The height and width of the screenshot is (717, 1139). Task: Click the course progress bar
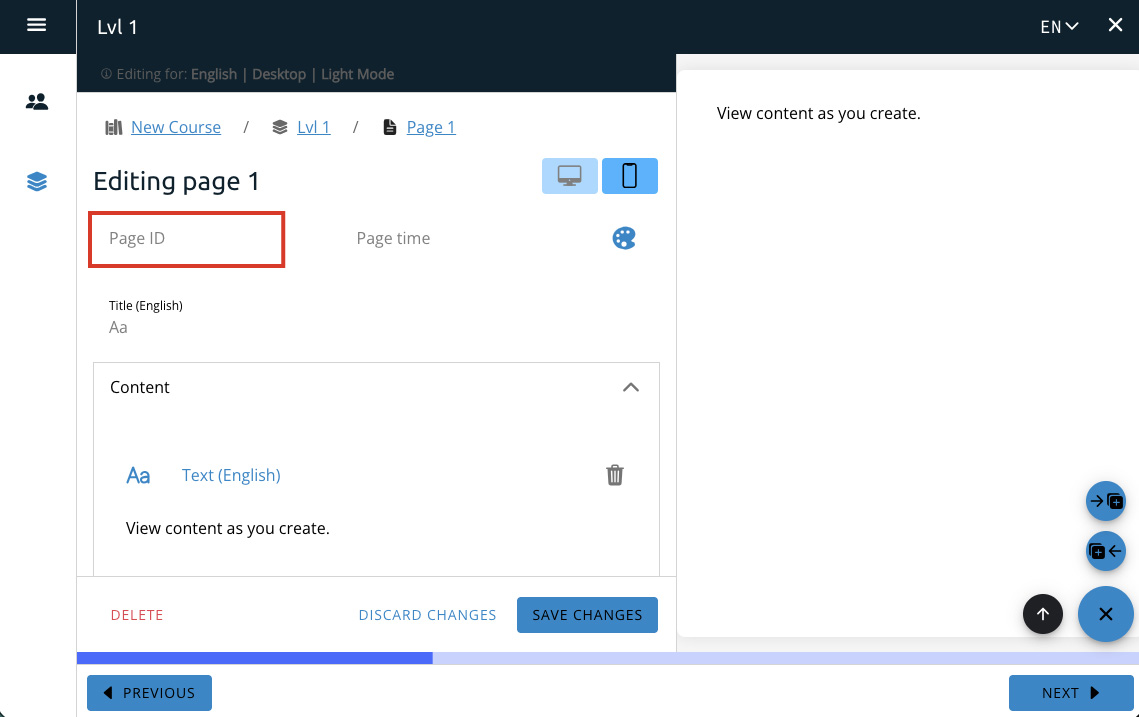point(607,658)
